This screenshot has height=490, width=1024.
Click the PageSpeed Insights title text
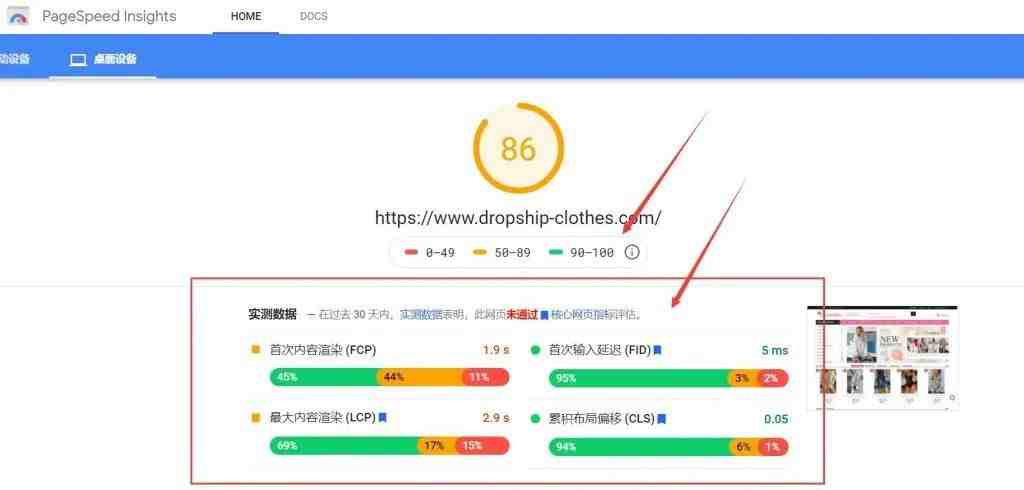[109, 16]
